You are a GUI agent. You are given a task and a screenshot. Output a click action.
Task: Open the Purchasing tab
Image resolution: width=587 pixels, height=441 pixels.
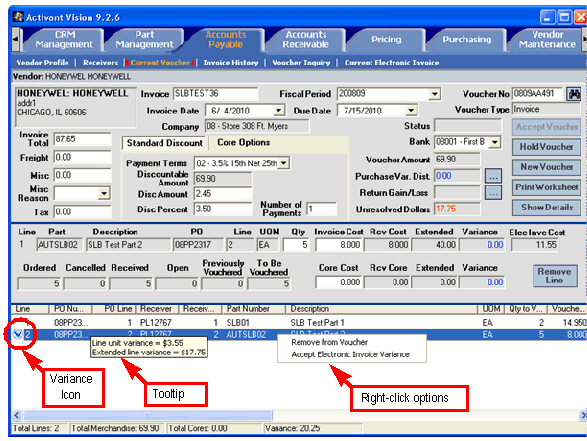point(466,40)
